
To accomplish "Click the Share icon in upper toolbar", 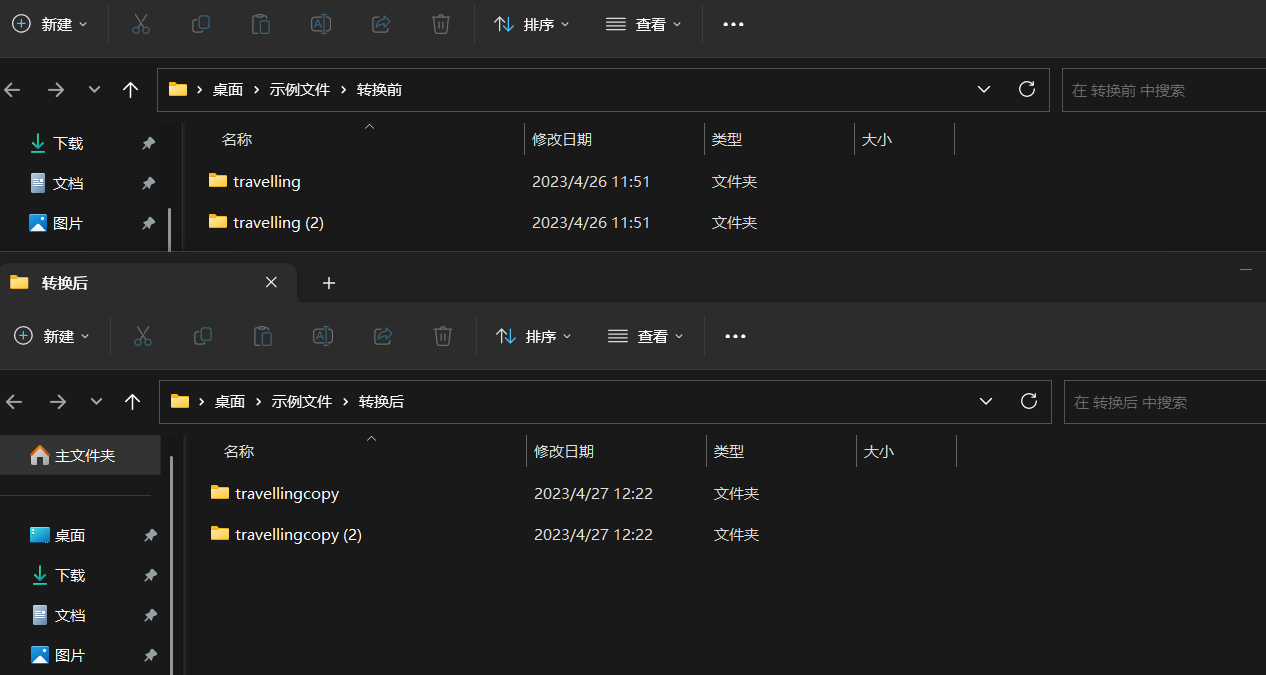I will (381, 24).
